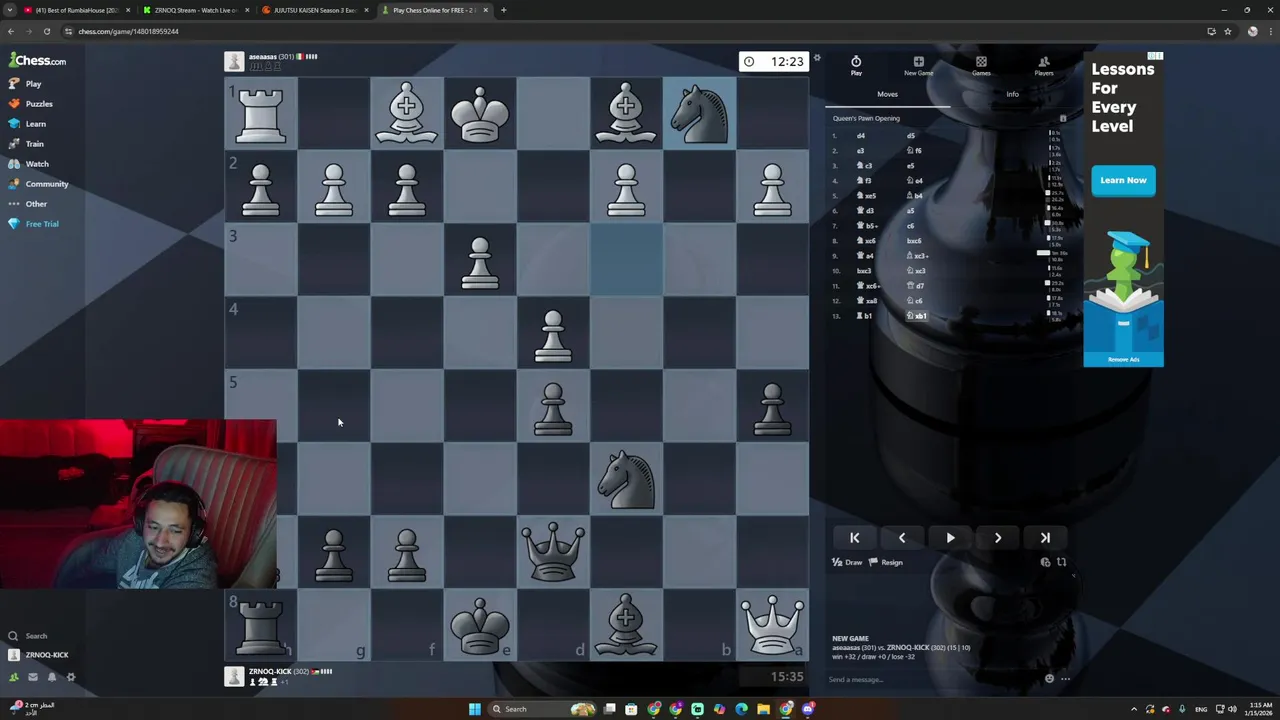Click opponent aseaasas avatar

pyautogui.click(x=234, y=62)
